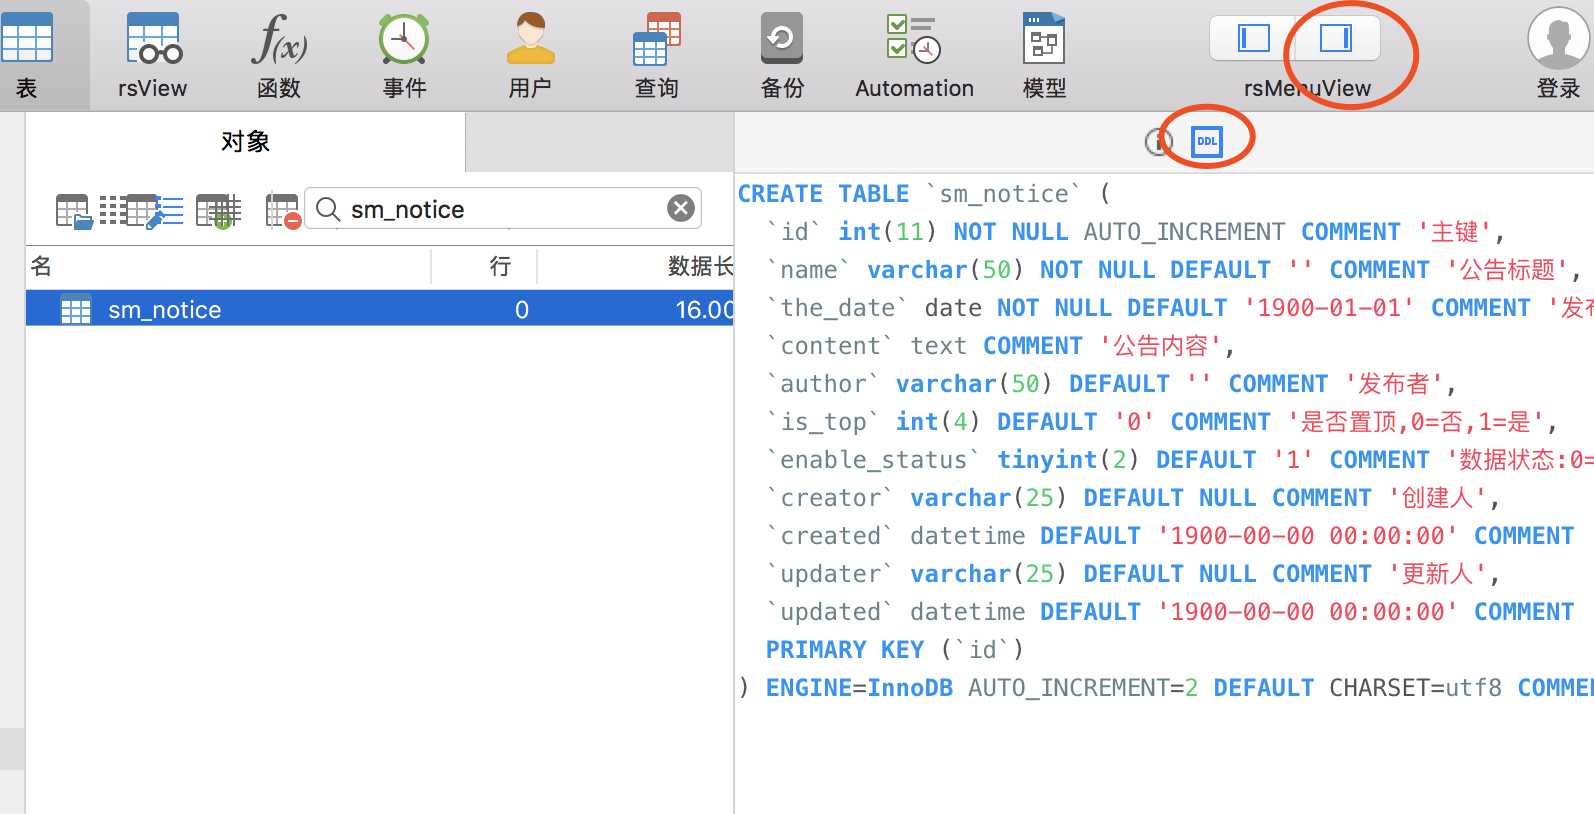Open the rsView view tool
This screenshot has height=814, width=1594.
[152, 55]
